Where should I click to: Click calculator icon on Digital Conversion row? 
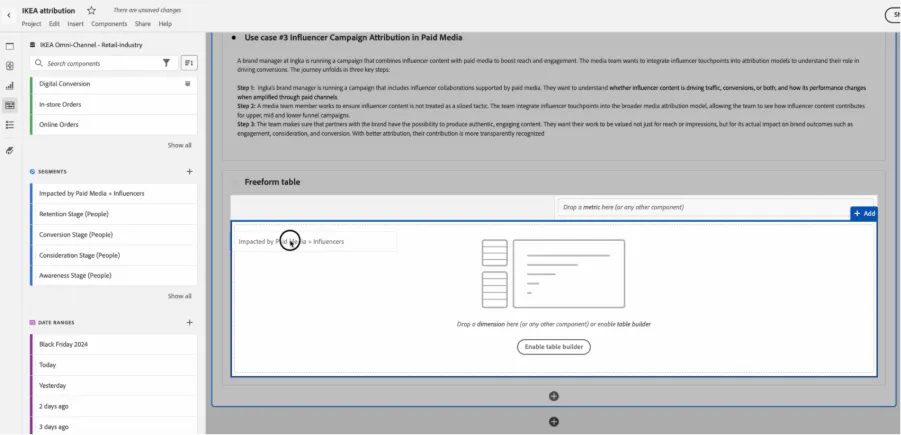point(187,84)
